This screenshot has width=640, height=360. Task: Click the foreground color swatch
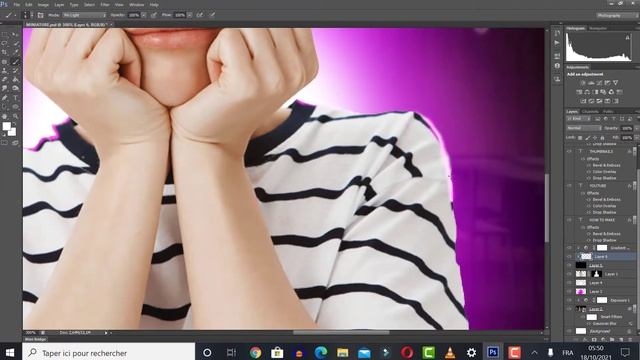coord(6,127)
